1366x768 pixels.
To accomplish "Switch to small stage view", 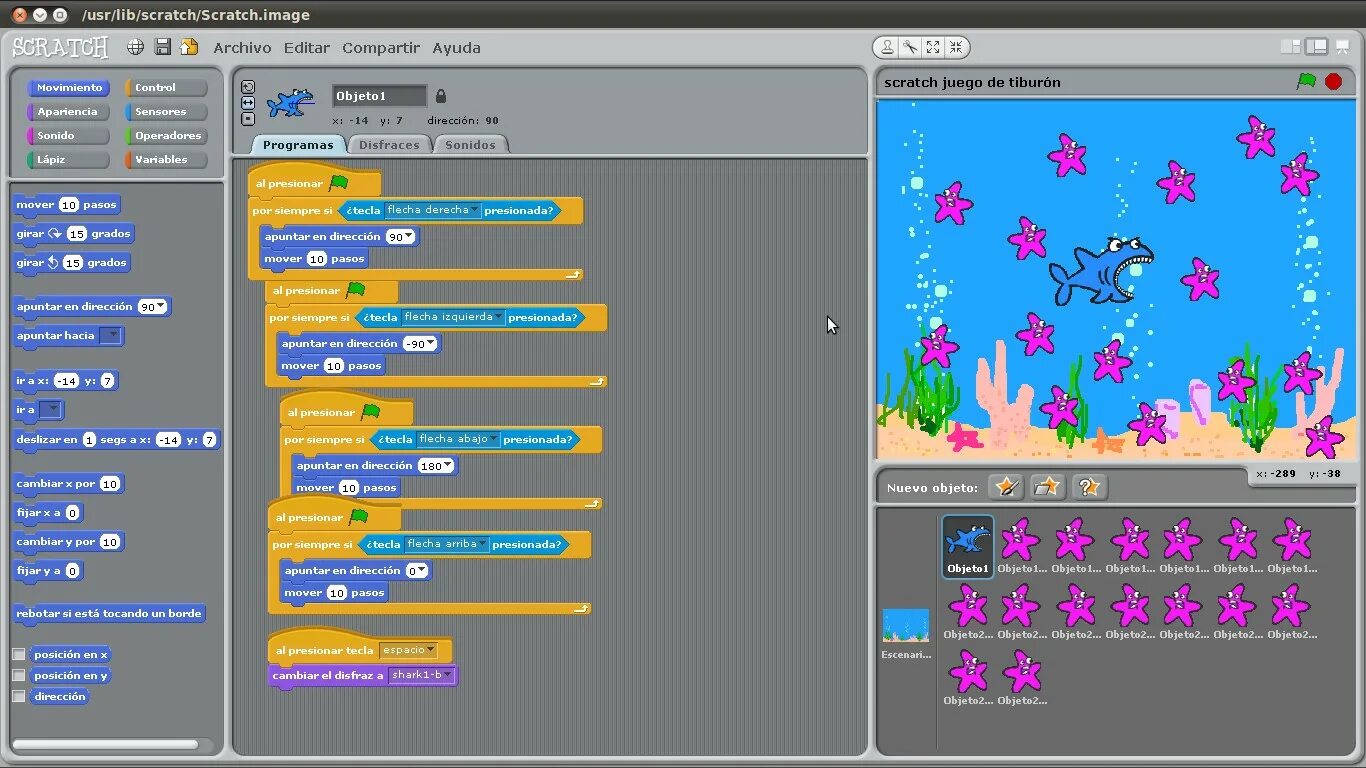I will (x=1290, y=47).
